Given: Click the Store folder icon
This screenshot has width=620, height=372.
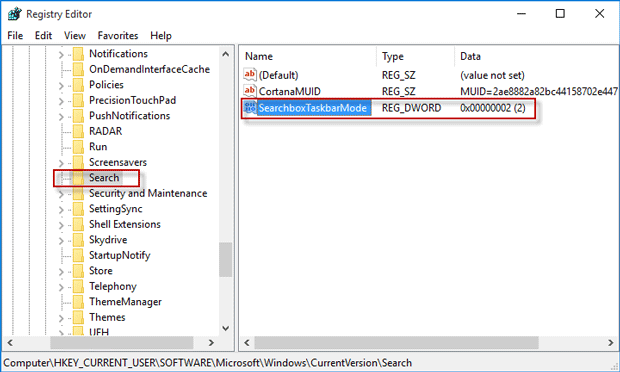Looking at the screenshot, I should point(78,271).
